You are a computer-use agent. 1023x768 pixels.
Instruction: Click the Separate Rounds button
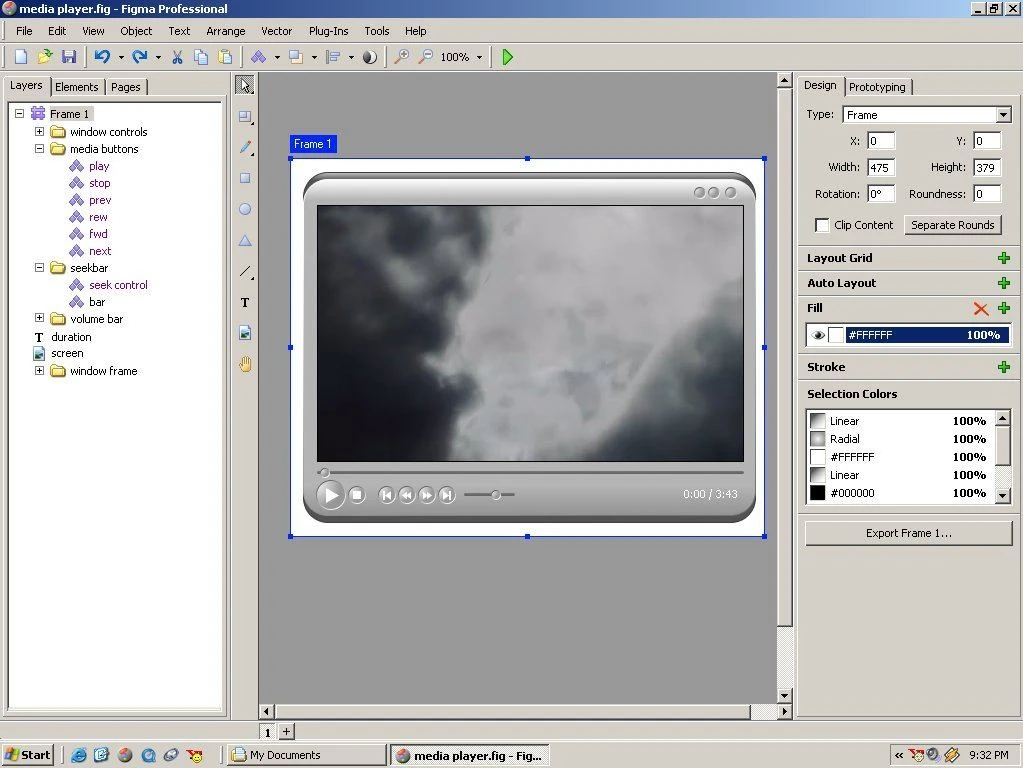click(953, 225)
